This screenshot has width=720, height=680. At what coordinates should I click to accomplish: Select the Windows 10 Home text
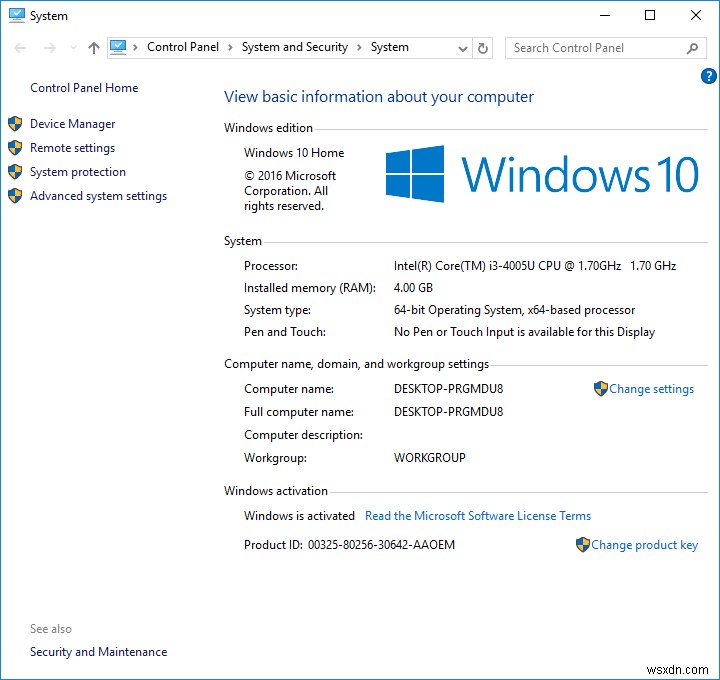tap(294, 153)
